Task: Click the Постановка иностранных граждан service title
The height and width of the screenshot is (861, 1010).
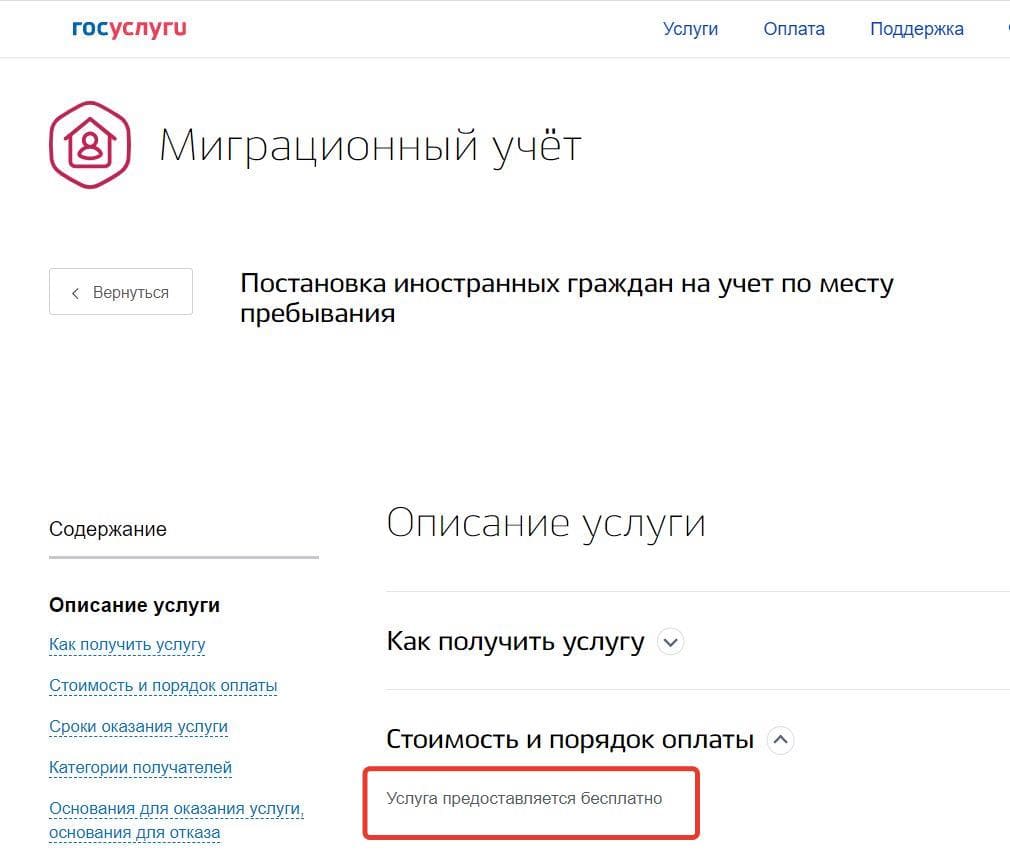Action: click(566, 298)
